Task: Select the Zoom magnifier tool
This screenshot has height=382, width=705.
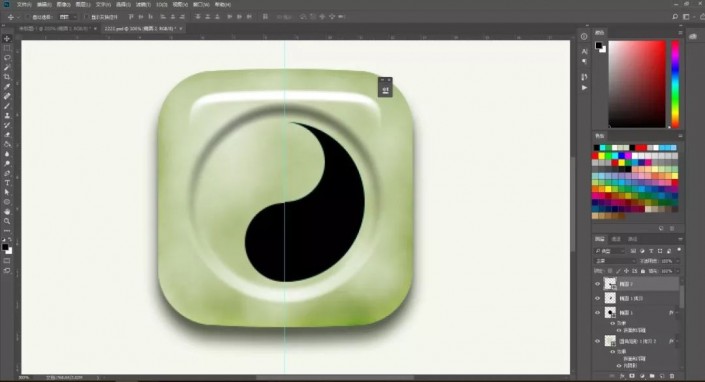Action: [7, 221]
